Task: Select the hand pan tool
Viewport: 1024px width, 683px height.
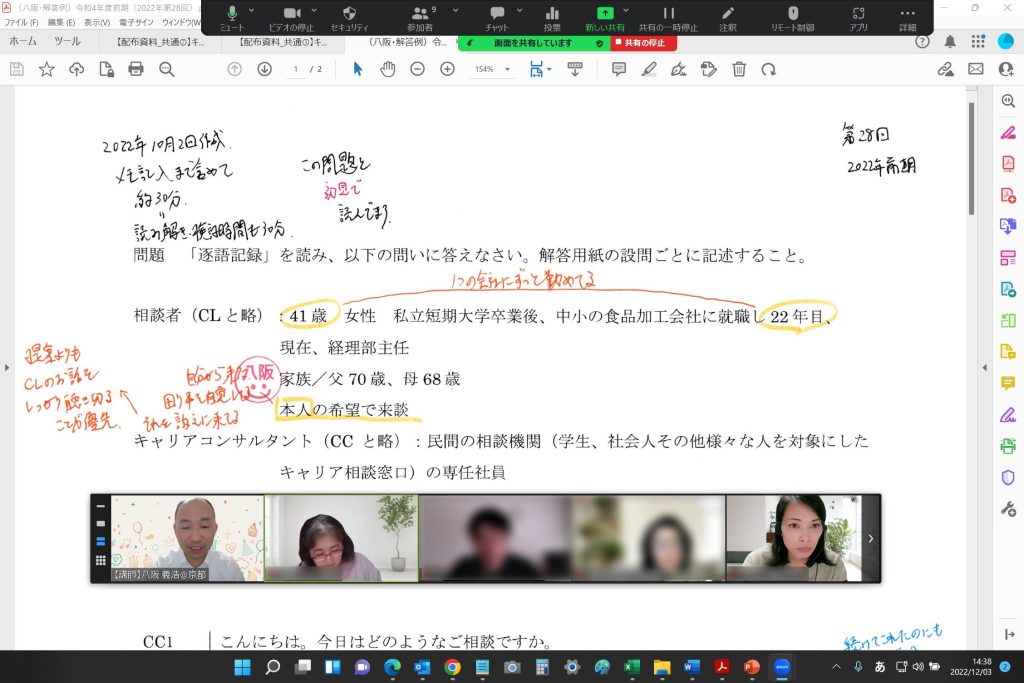Action: click(387, 69)
